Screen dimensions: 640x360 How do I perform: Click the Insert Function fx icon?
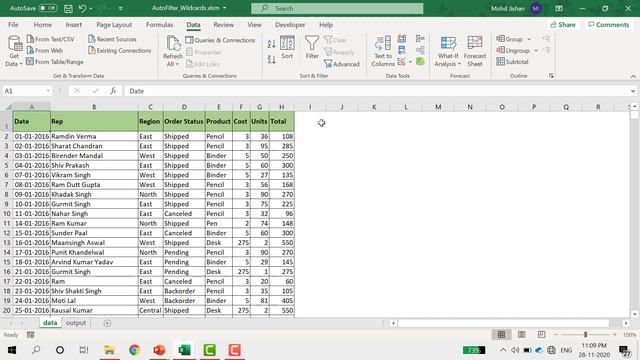[113, 91]
